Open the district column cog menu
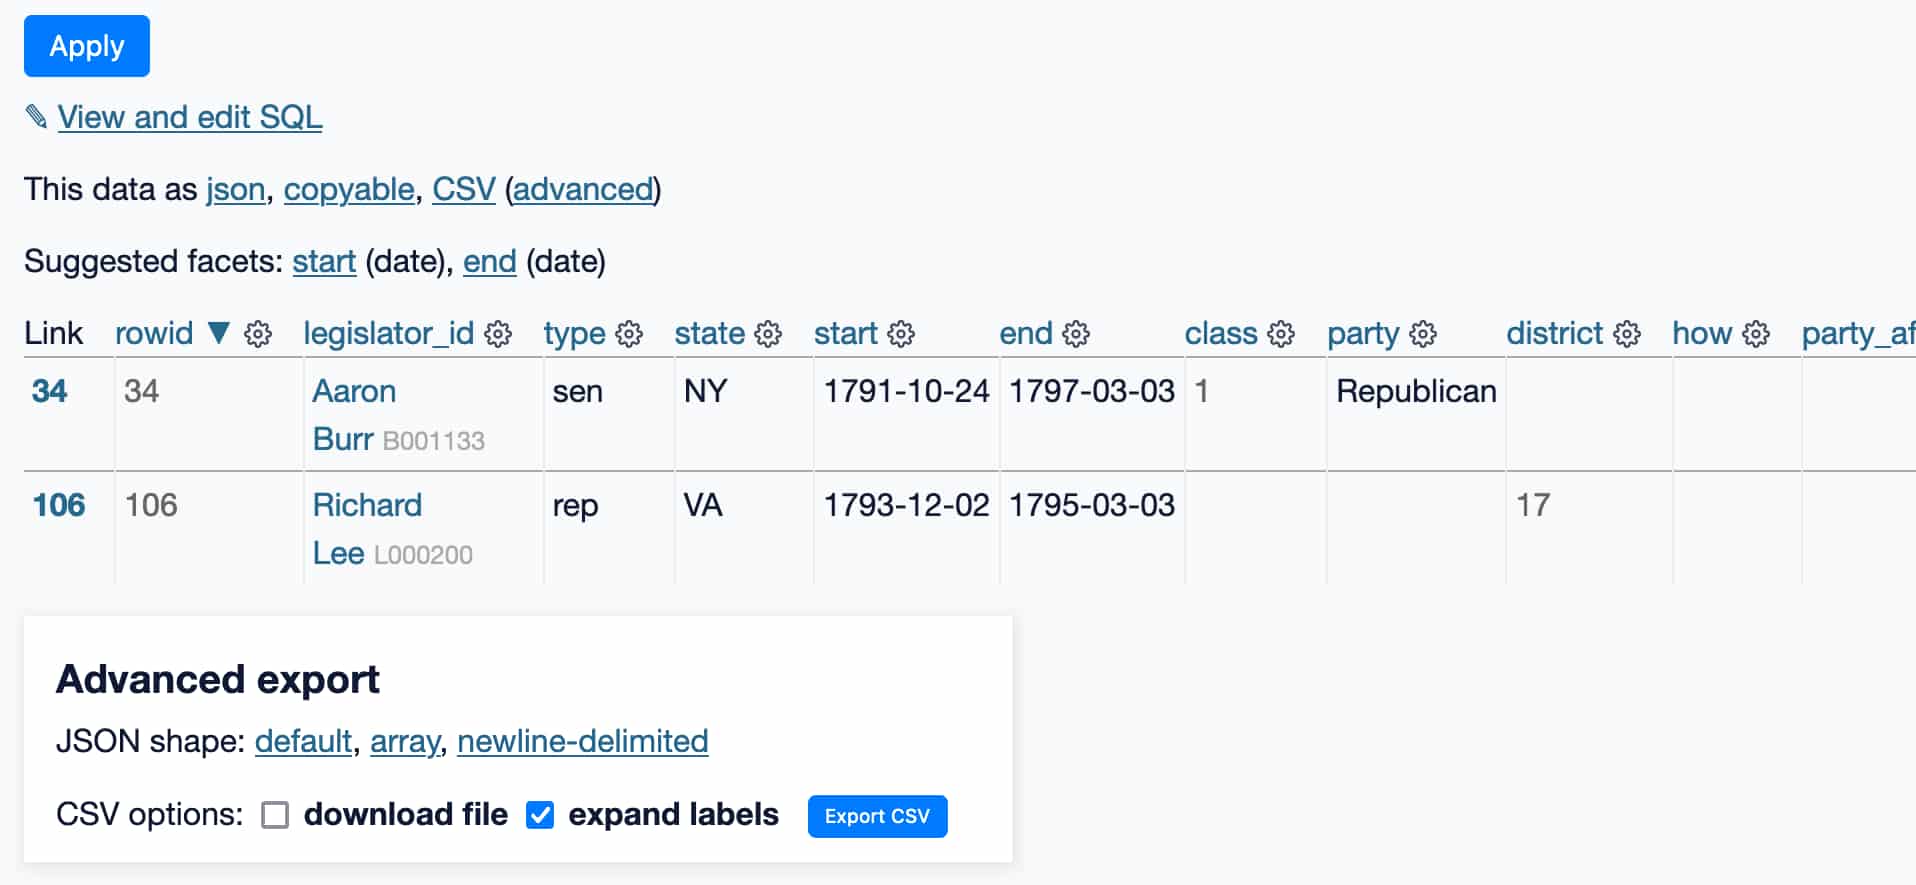 pyautogui.click(x=1629, y=334)
